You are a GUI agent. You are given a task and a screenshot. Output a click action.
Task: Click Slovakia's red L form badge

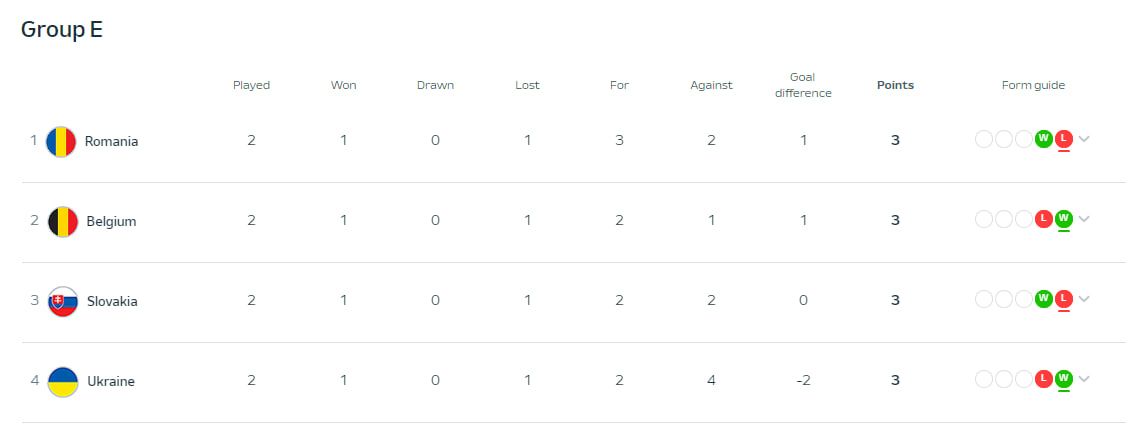(x=1064, y=299)
